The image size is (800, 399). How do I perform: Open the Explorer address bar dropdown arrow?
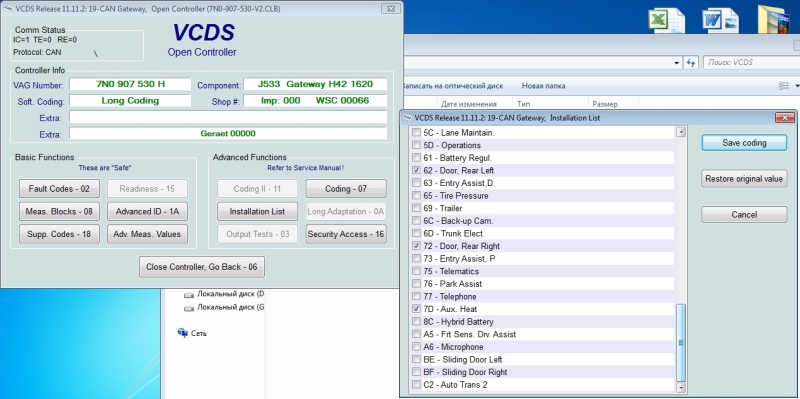click(x=677, y=63)
